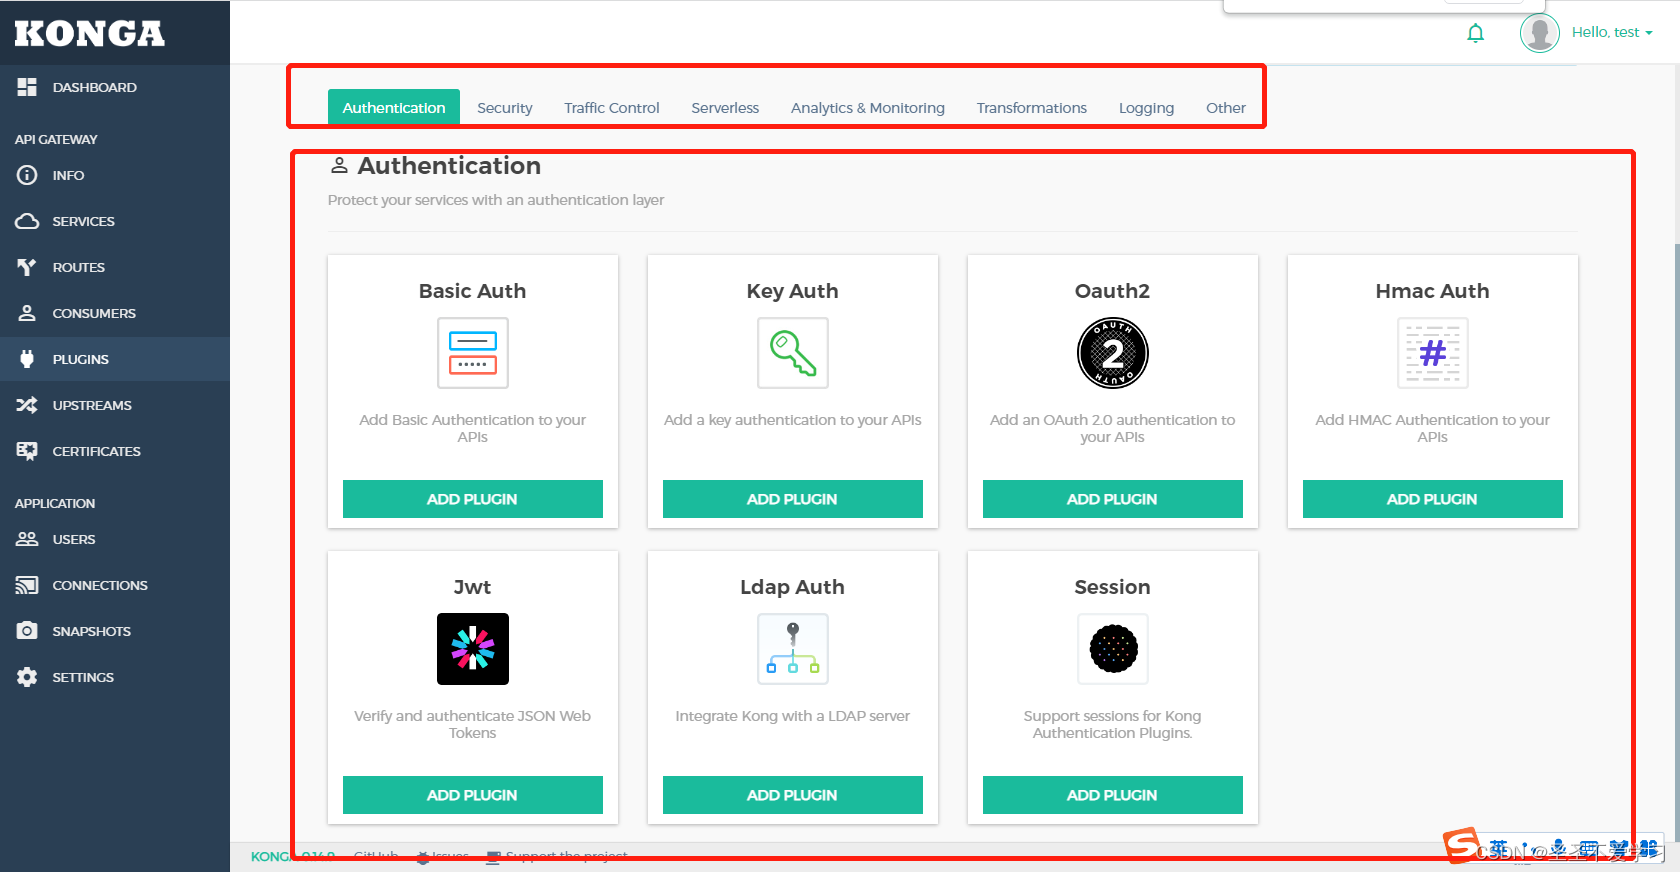Open the Other tab
The image size is (1680, 872).
1226,107
